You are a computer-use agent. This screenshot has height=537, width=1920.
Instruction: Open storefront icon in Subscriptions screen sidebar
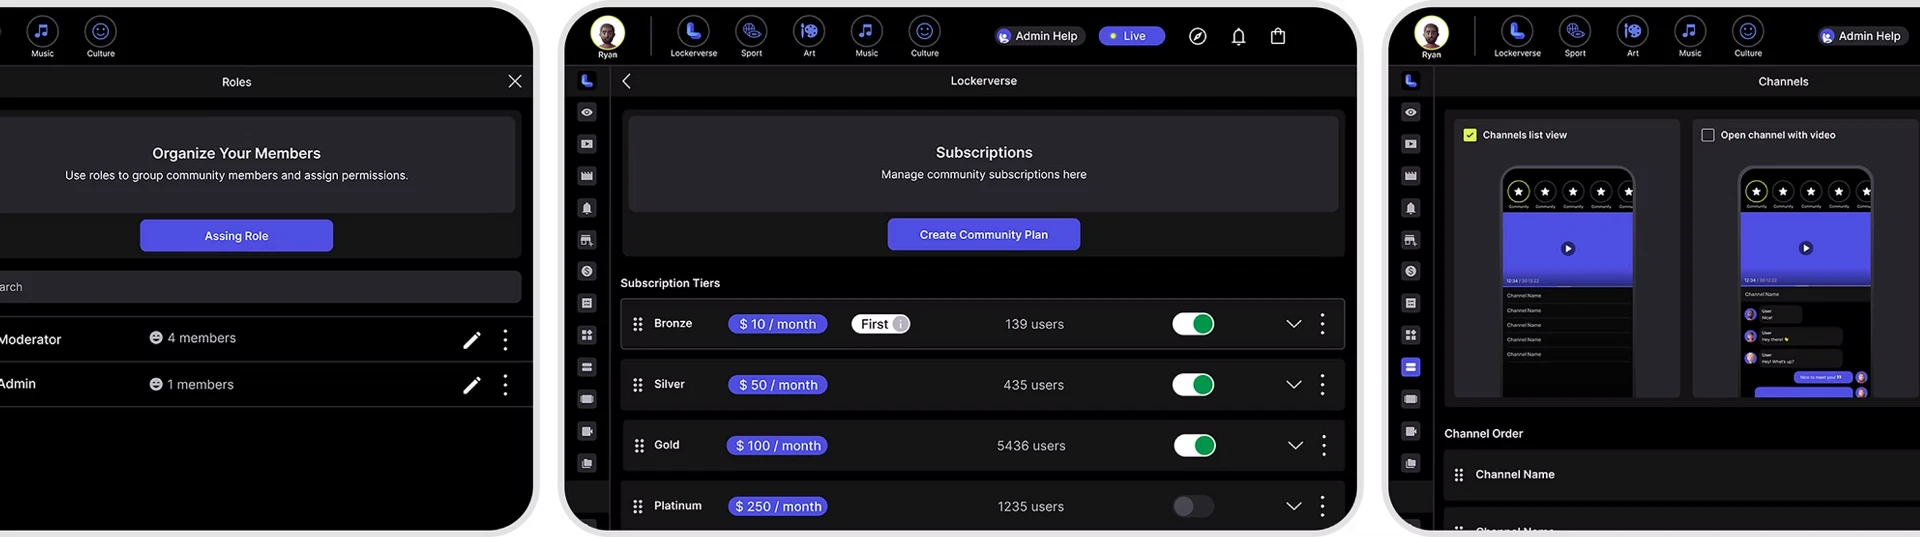pyautogui.click(x=587, y=240)
